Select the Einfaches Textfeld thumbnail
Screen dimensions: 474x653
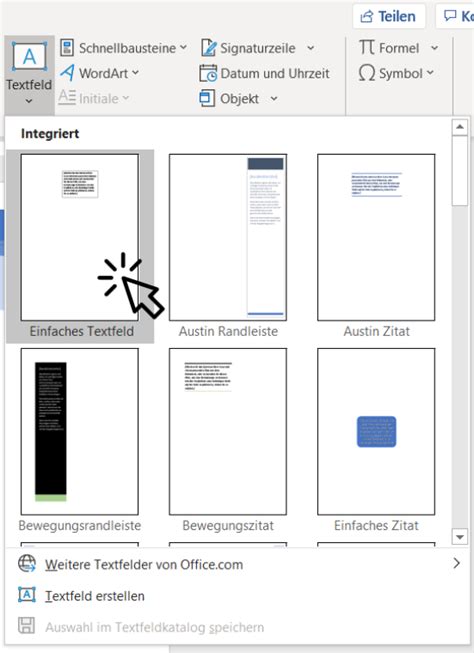tap(80, 237)
